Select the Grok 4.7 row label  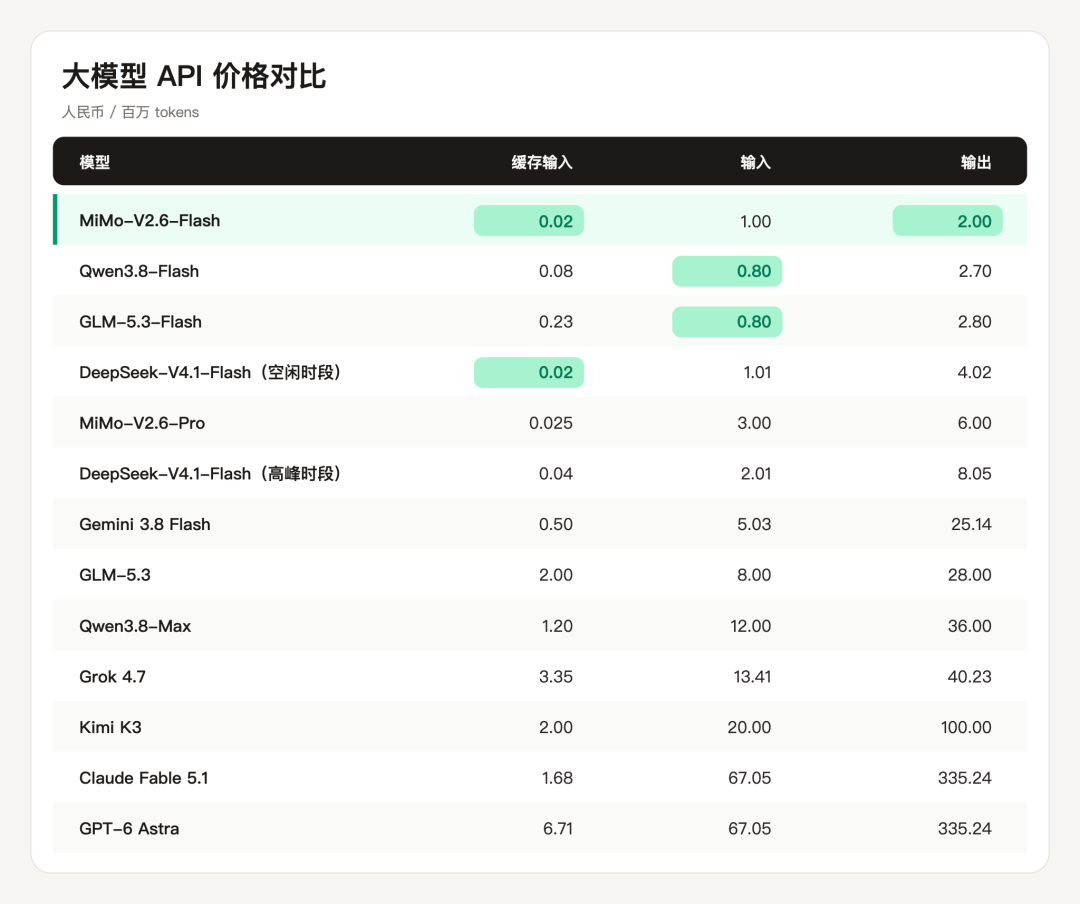pos(112,677)
